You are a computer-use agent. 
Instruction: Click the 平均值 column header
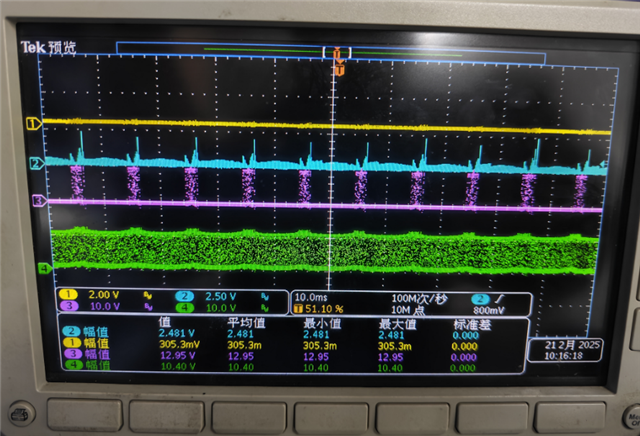pyautogui.click(x=246, y=323)
